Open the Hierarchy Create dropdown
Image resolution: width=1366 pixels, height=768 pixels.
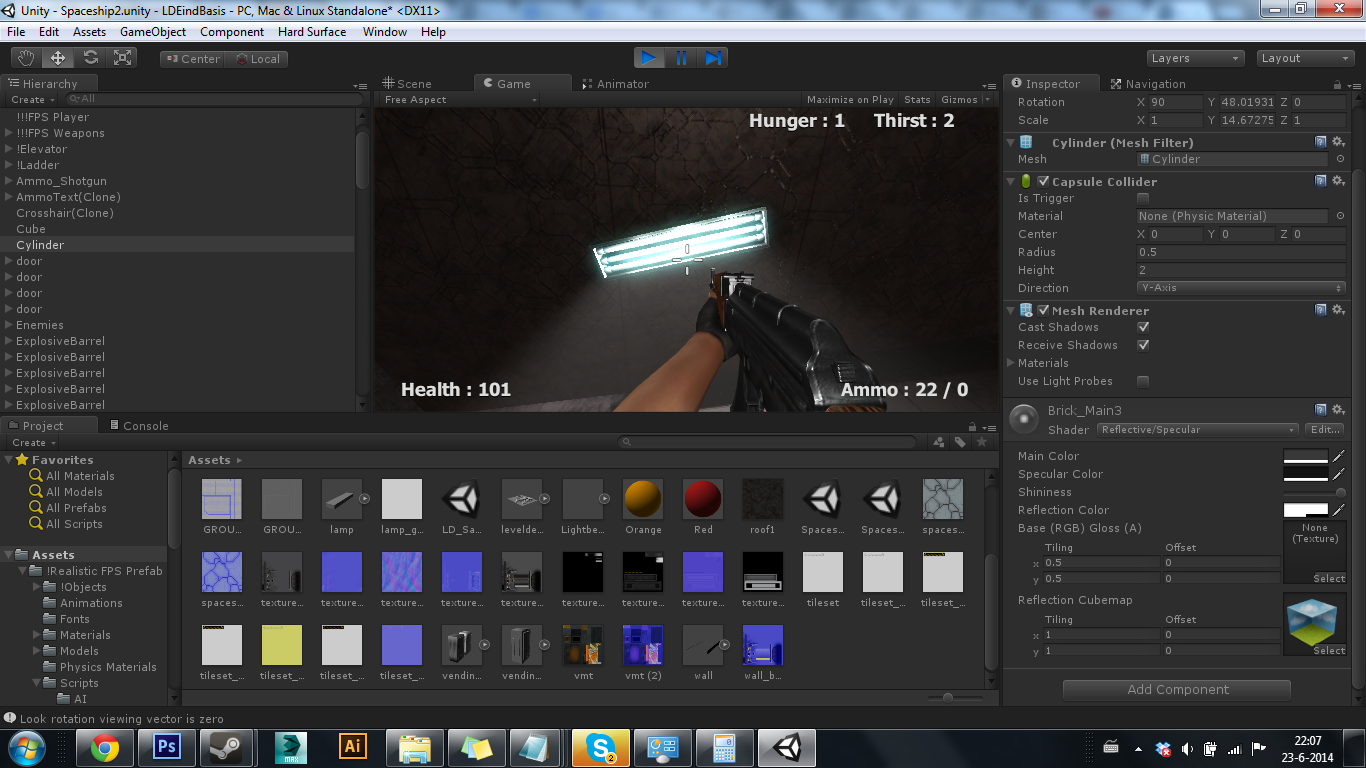[31, 100]
